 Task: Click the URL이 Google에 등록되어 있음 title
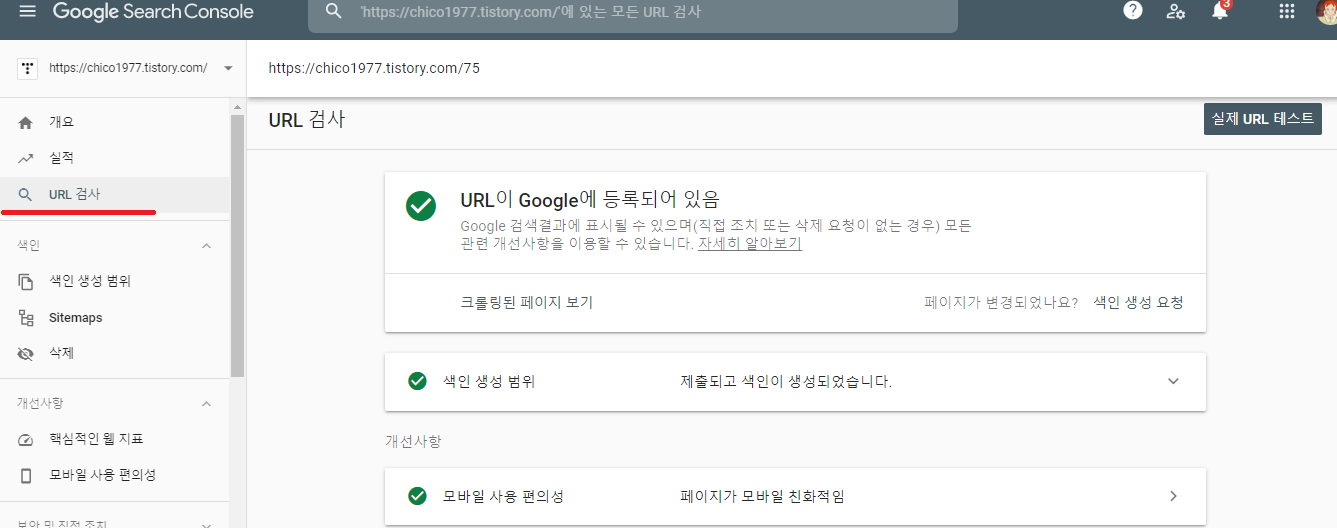click(590, 199)
